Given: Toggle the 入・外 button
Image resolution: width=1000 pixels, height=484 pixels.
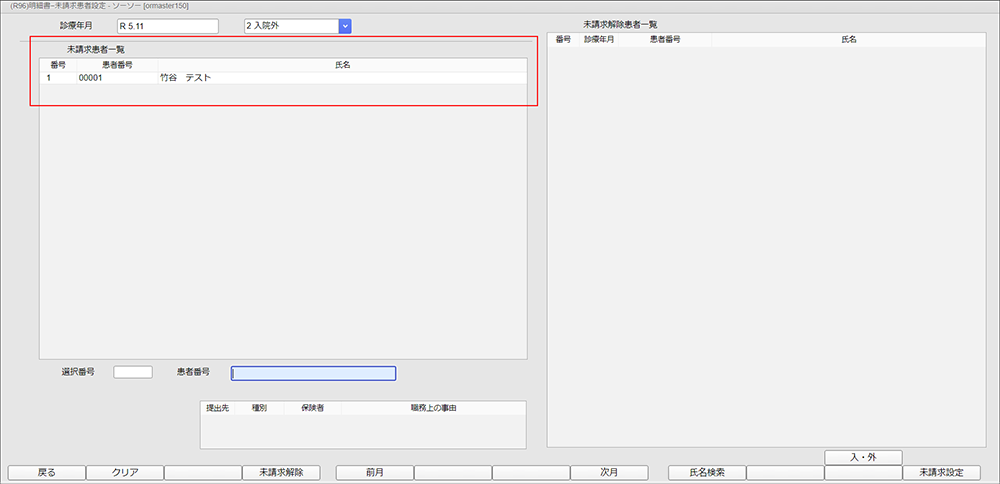Looking at the screenshot, I should tap(863, 457).
